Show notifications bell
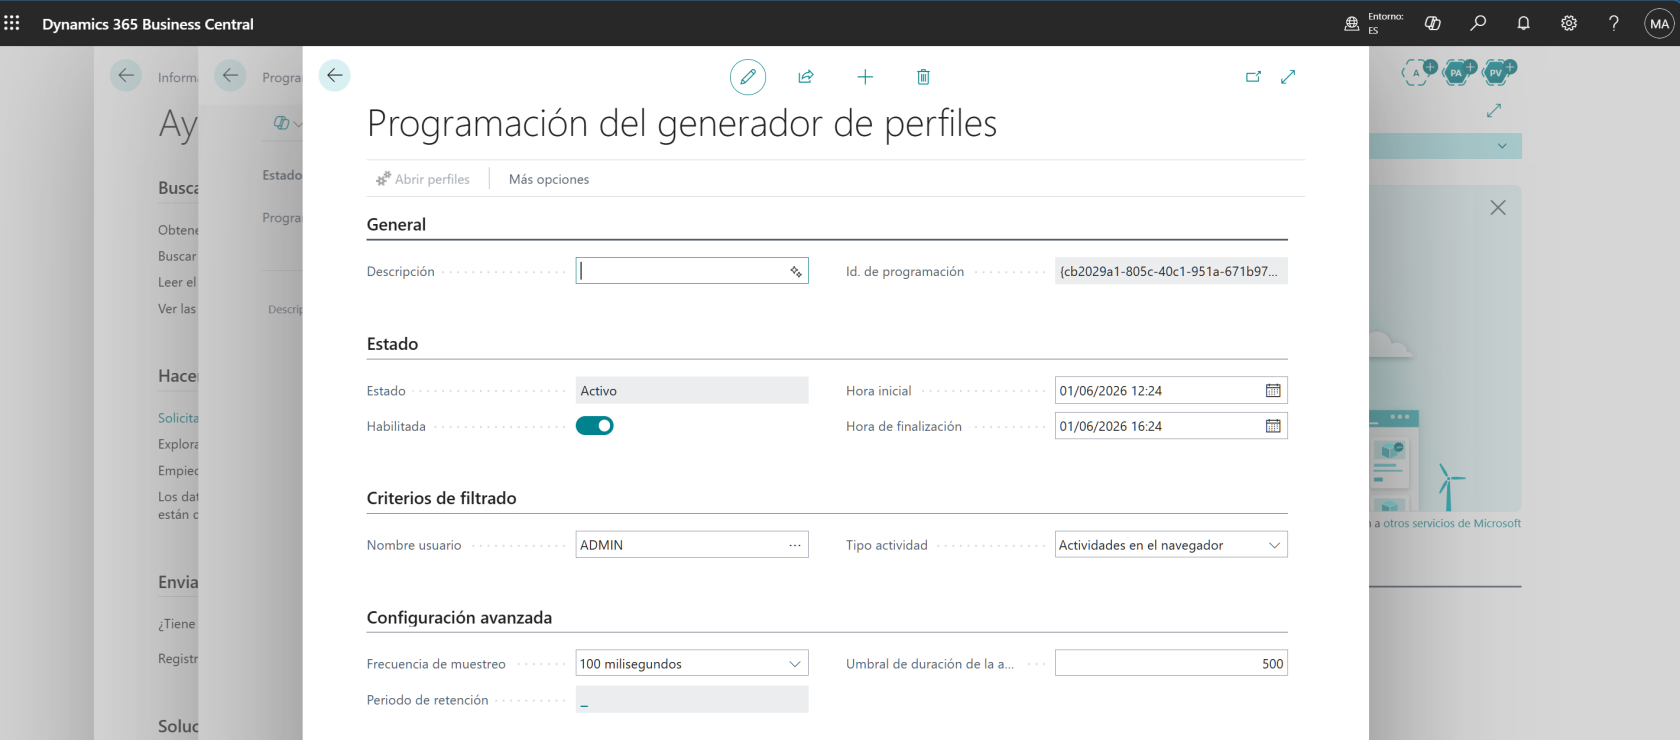Viewport: 1680px width, 740px height. click(x=1523, y=23)
